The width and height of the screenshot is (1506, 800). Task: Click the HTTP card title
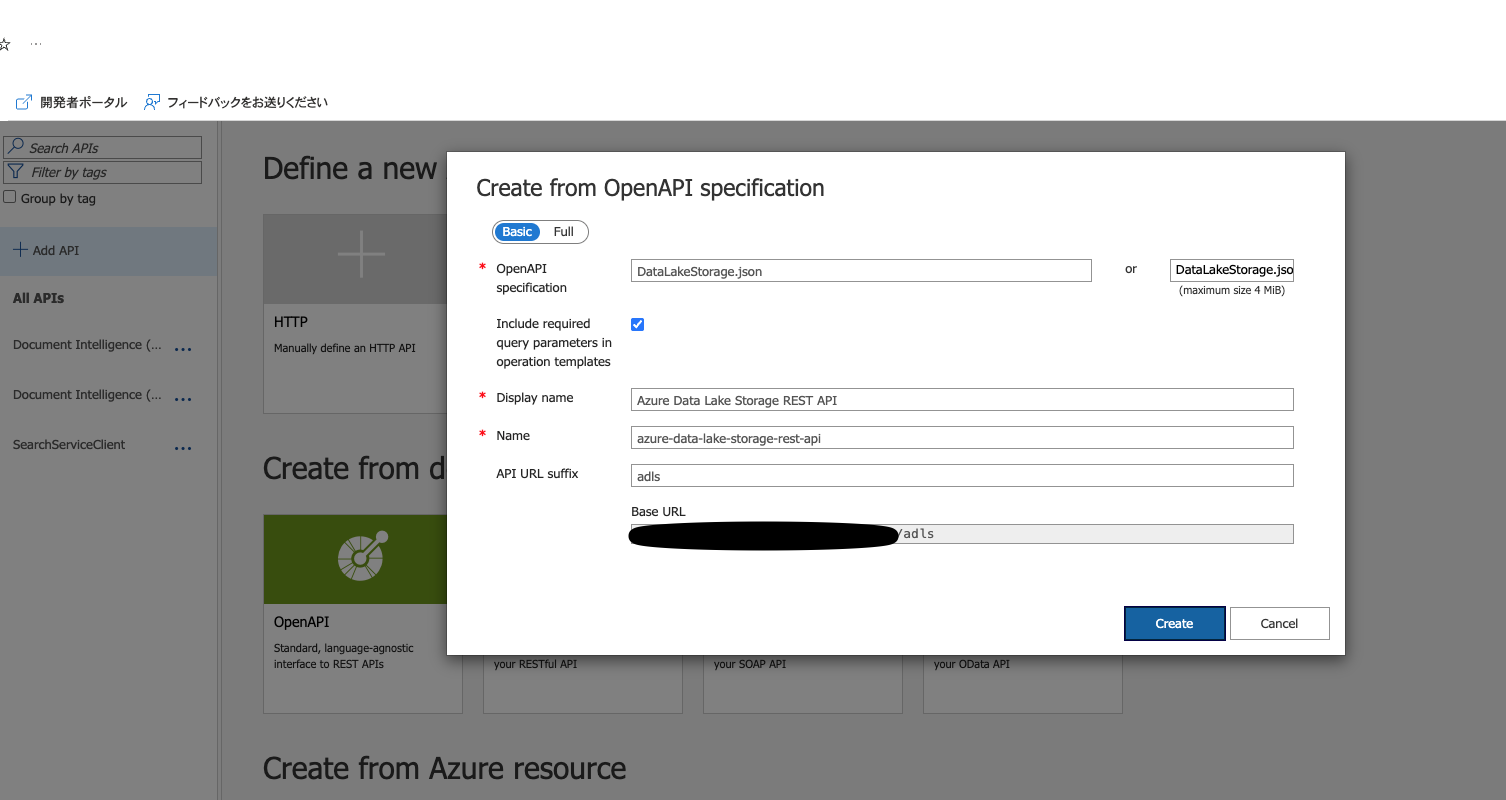pyautogui.click(x=291, y=322)
